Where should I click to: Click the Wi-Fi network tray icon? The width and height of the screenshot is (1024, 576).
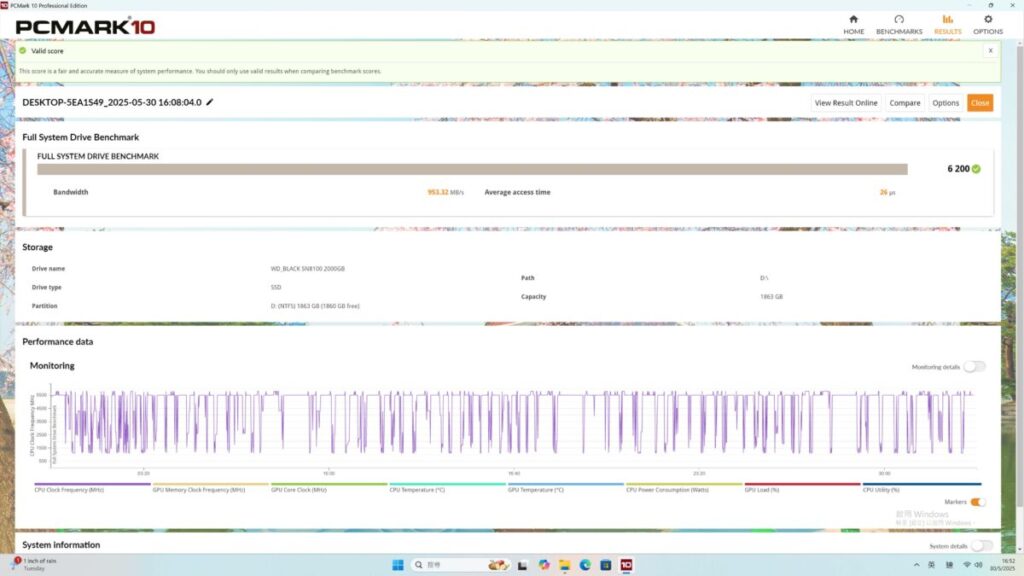pos(967,565)
